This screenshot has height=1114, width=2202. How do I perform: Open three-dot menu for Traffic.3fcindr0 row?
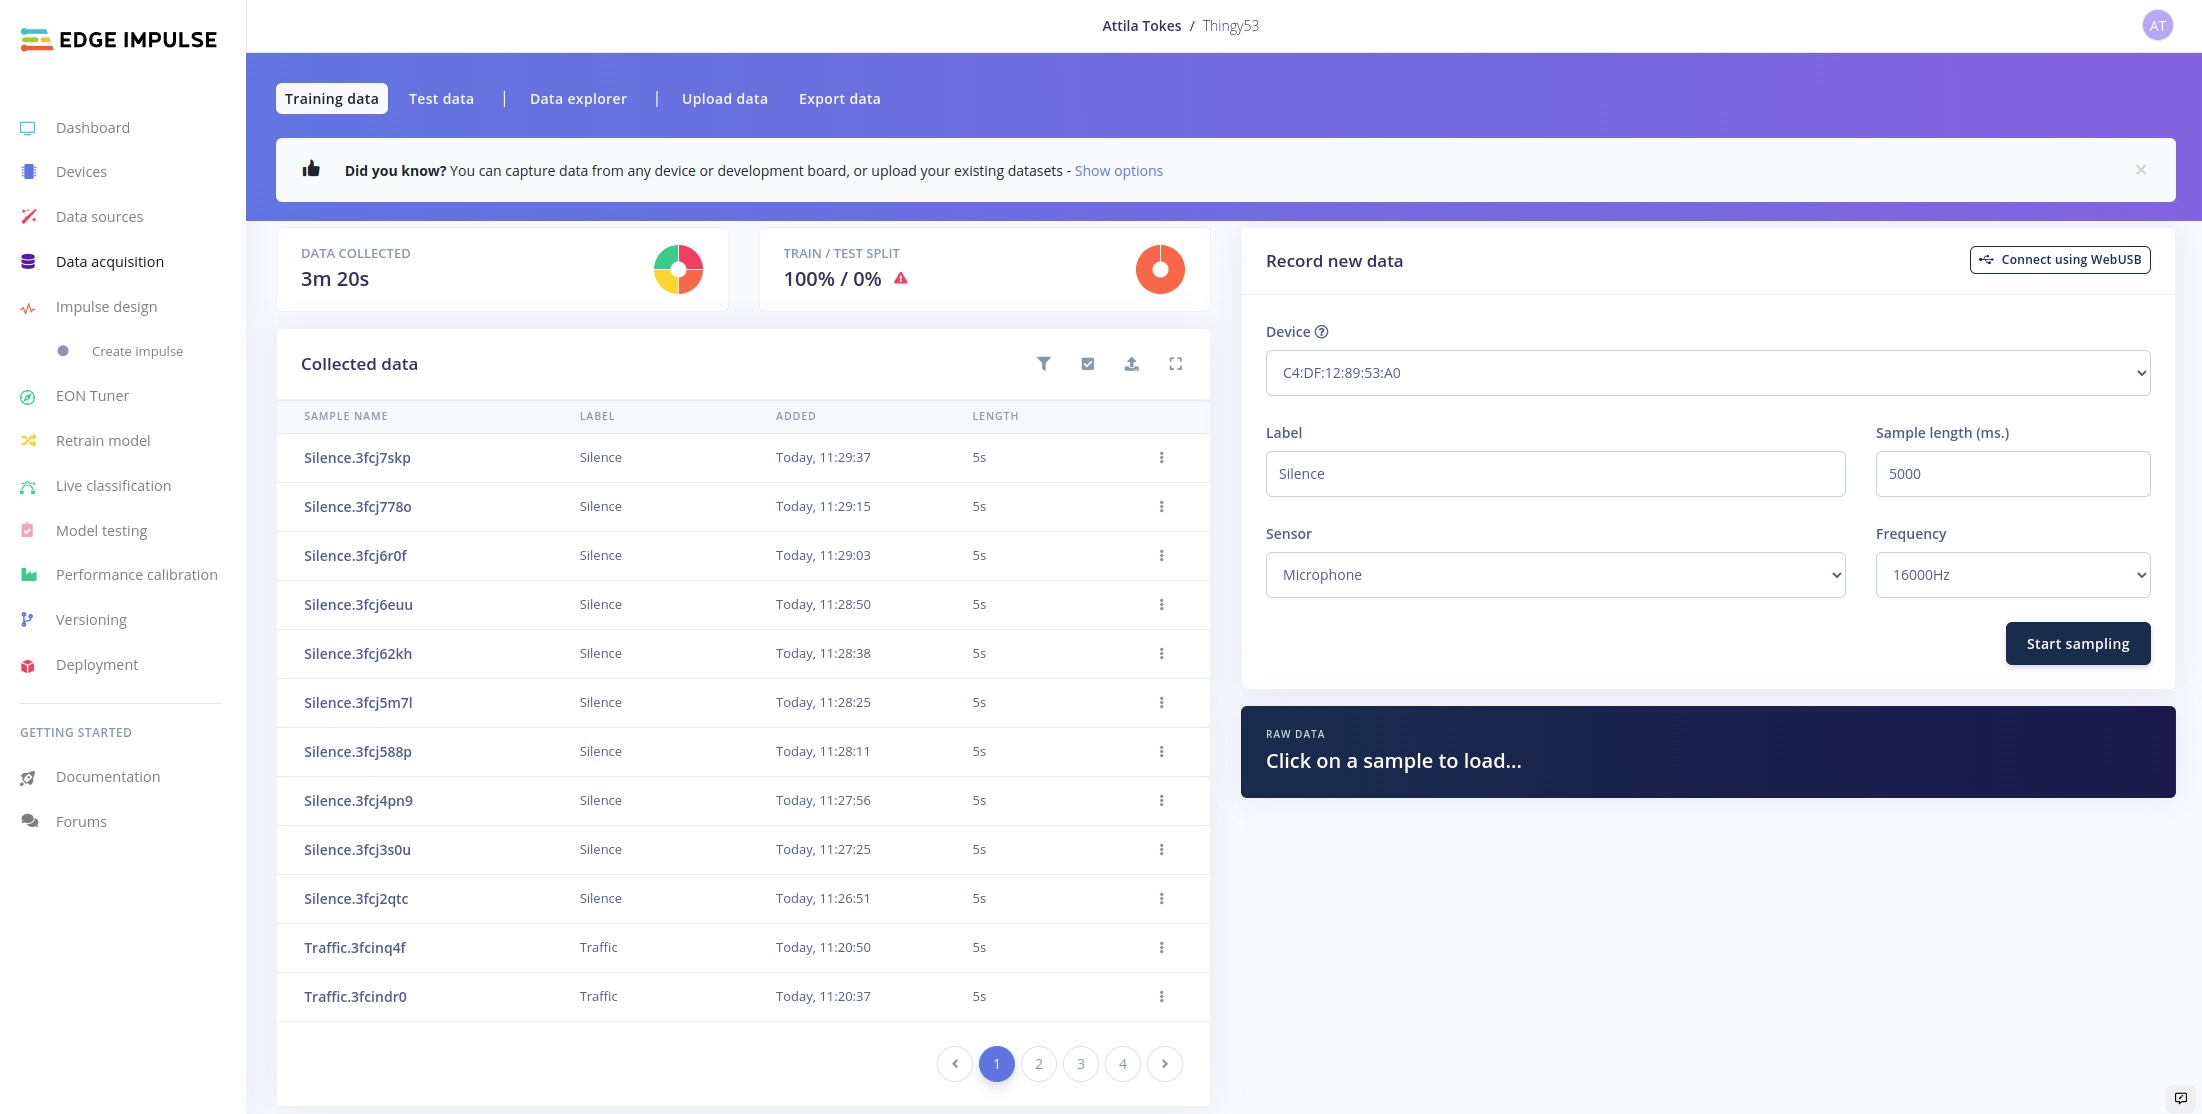[x=1161, y=997]
